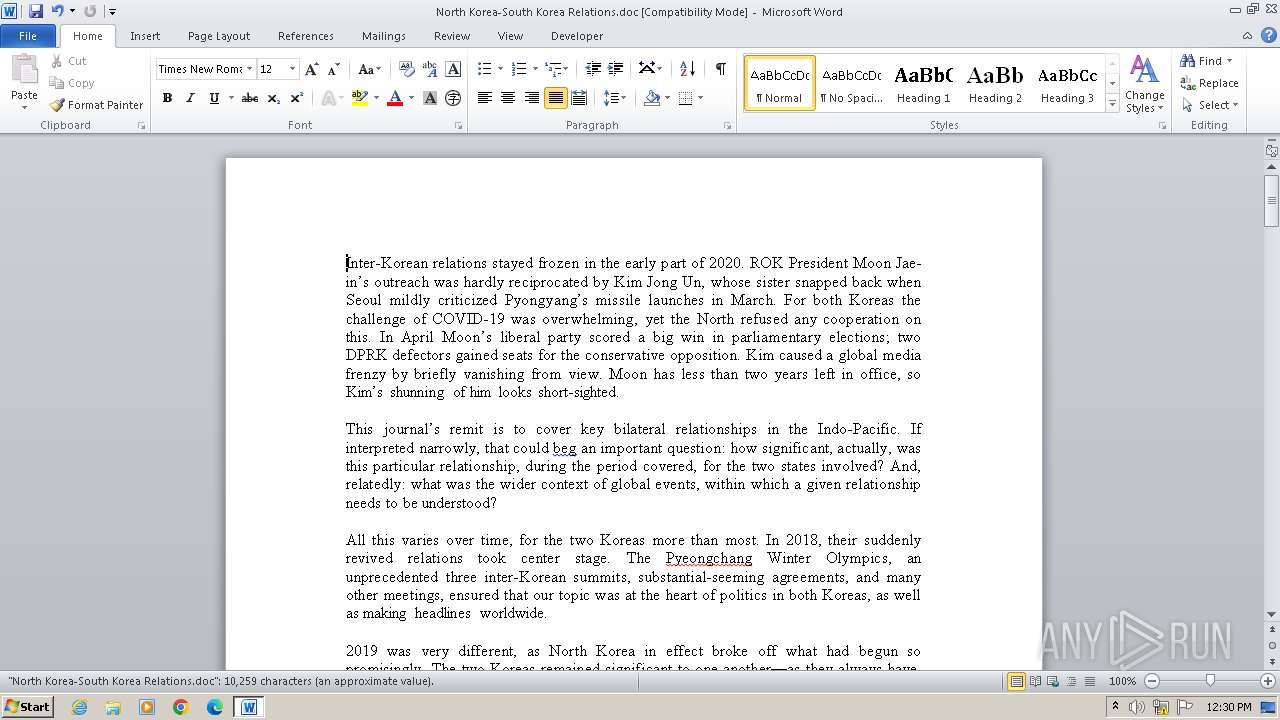Toggle strikethrough formatting

coord(250,98)
